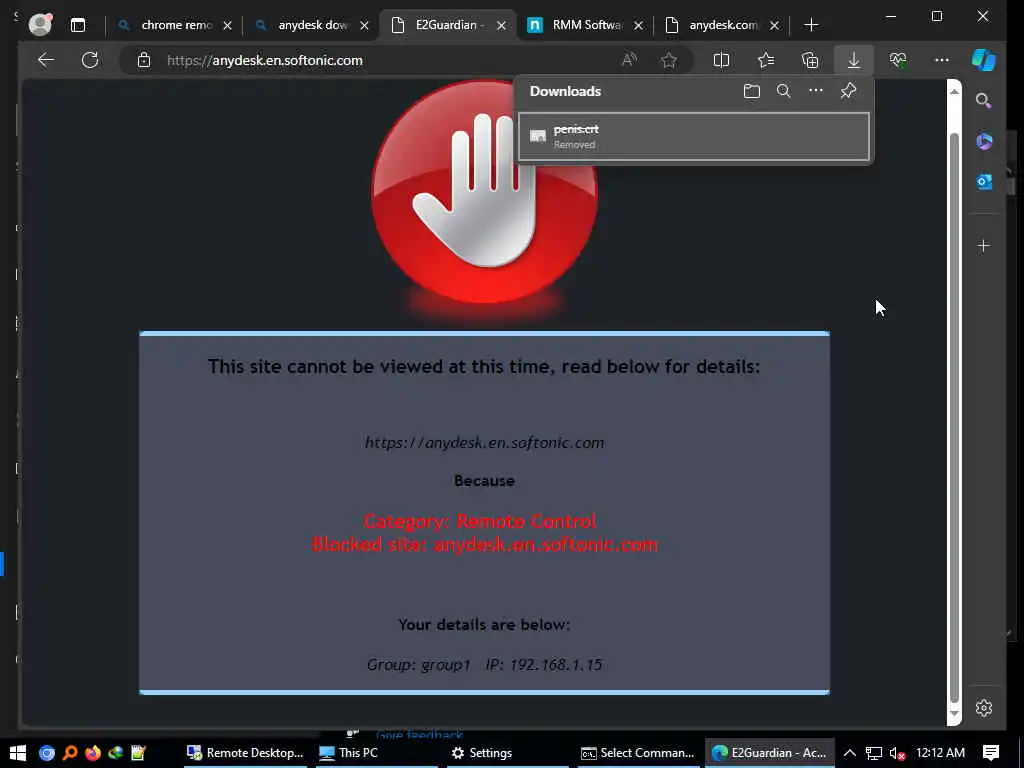1024x768 pixels.
Task: Switch to Remote Desktop taskbar window
Action: 245,753
